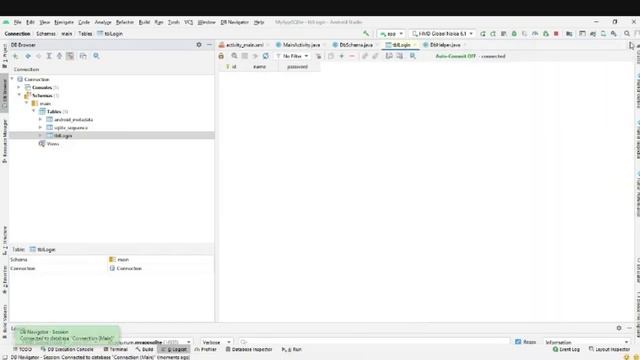This screenshot has height=360, width=640.
Task: Open HMD Global Nokia device dropdown
Action: tap(442, 33)
